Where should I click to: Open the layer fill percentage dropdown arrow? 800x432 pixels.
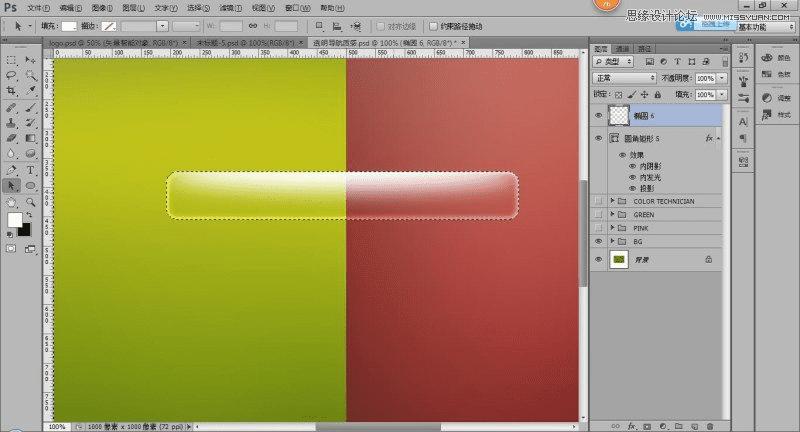[x=722, y=95]
